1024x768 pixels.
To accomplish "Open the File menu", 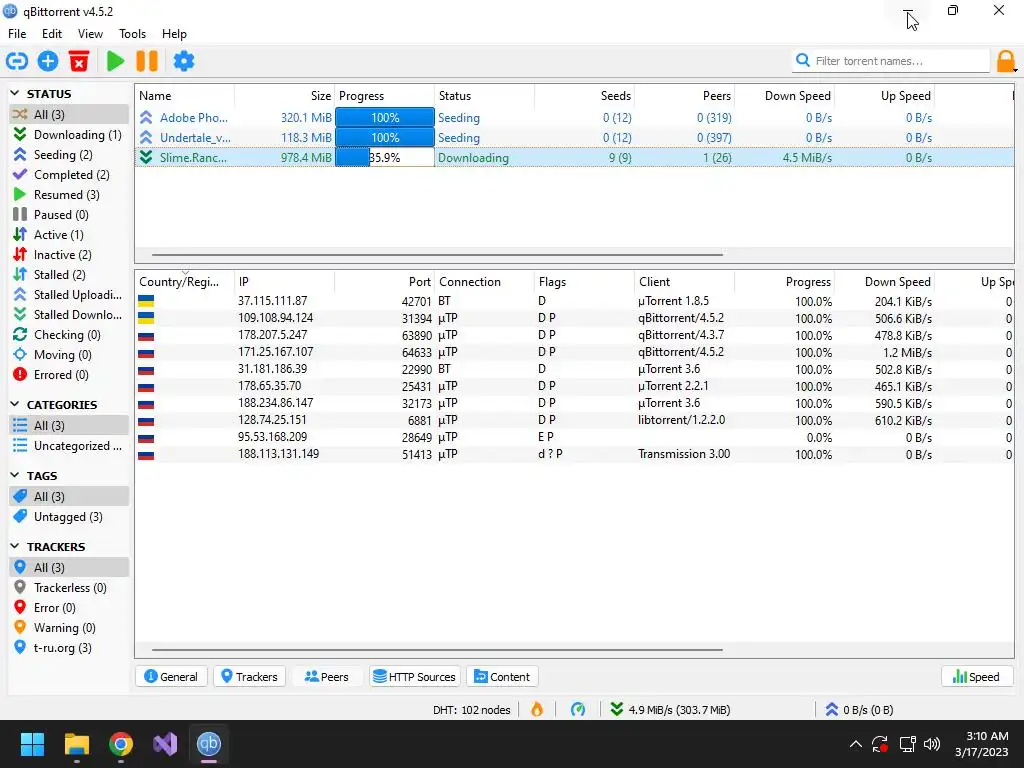I will (17, 34).
